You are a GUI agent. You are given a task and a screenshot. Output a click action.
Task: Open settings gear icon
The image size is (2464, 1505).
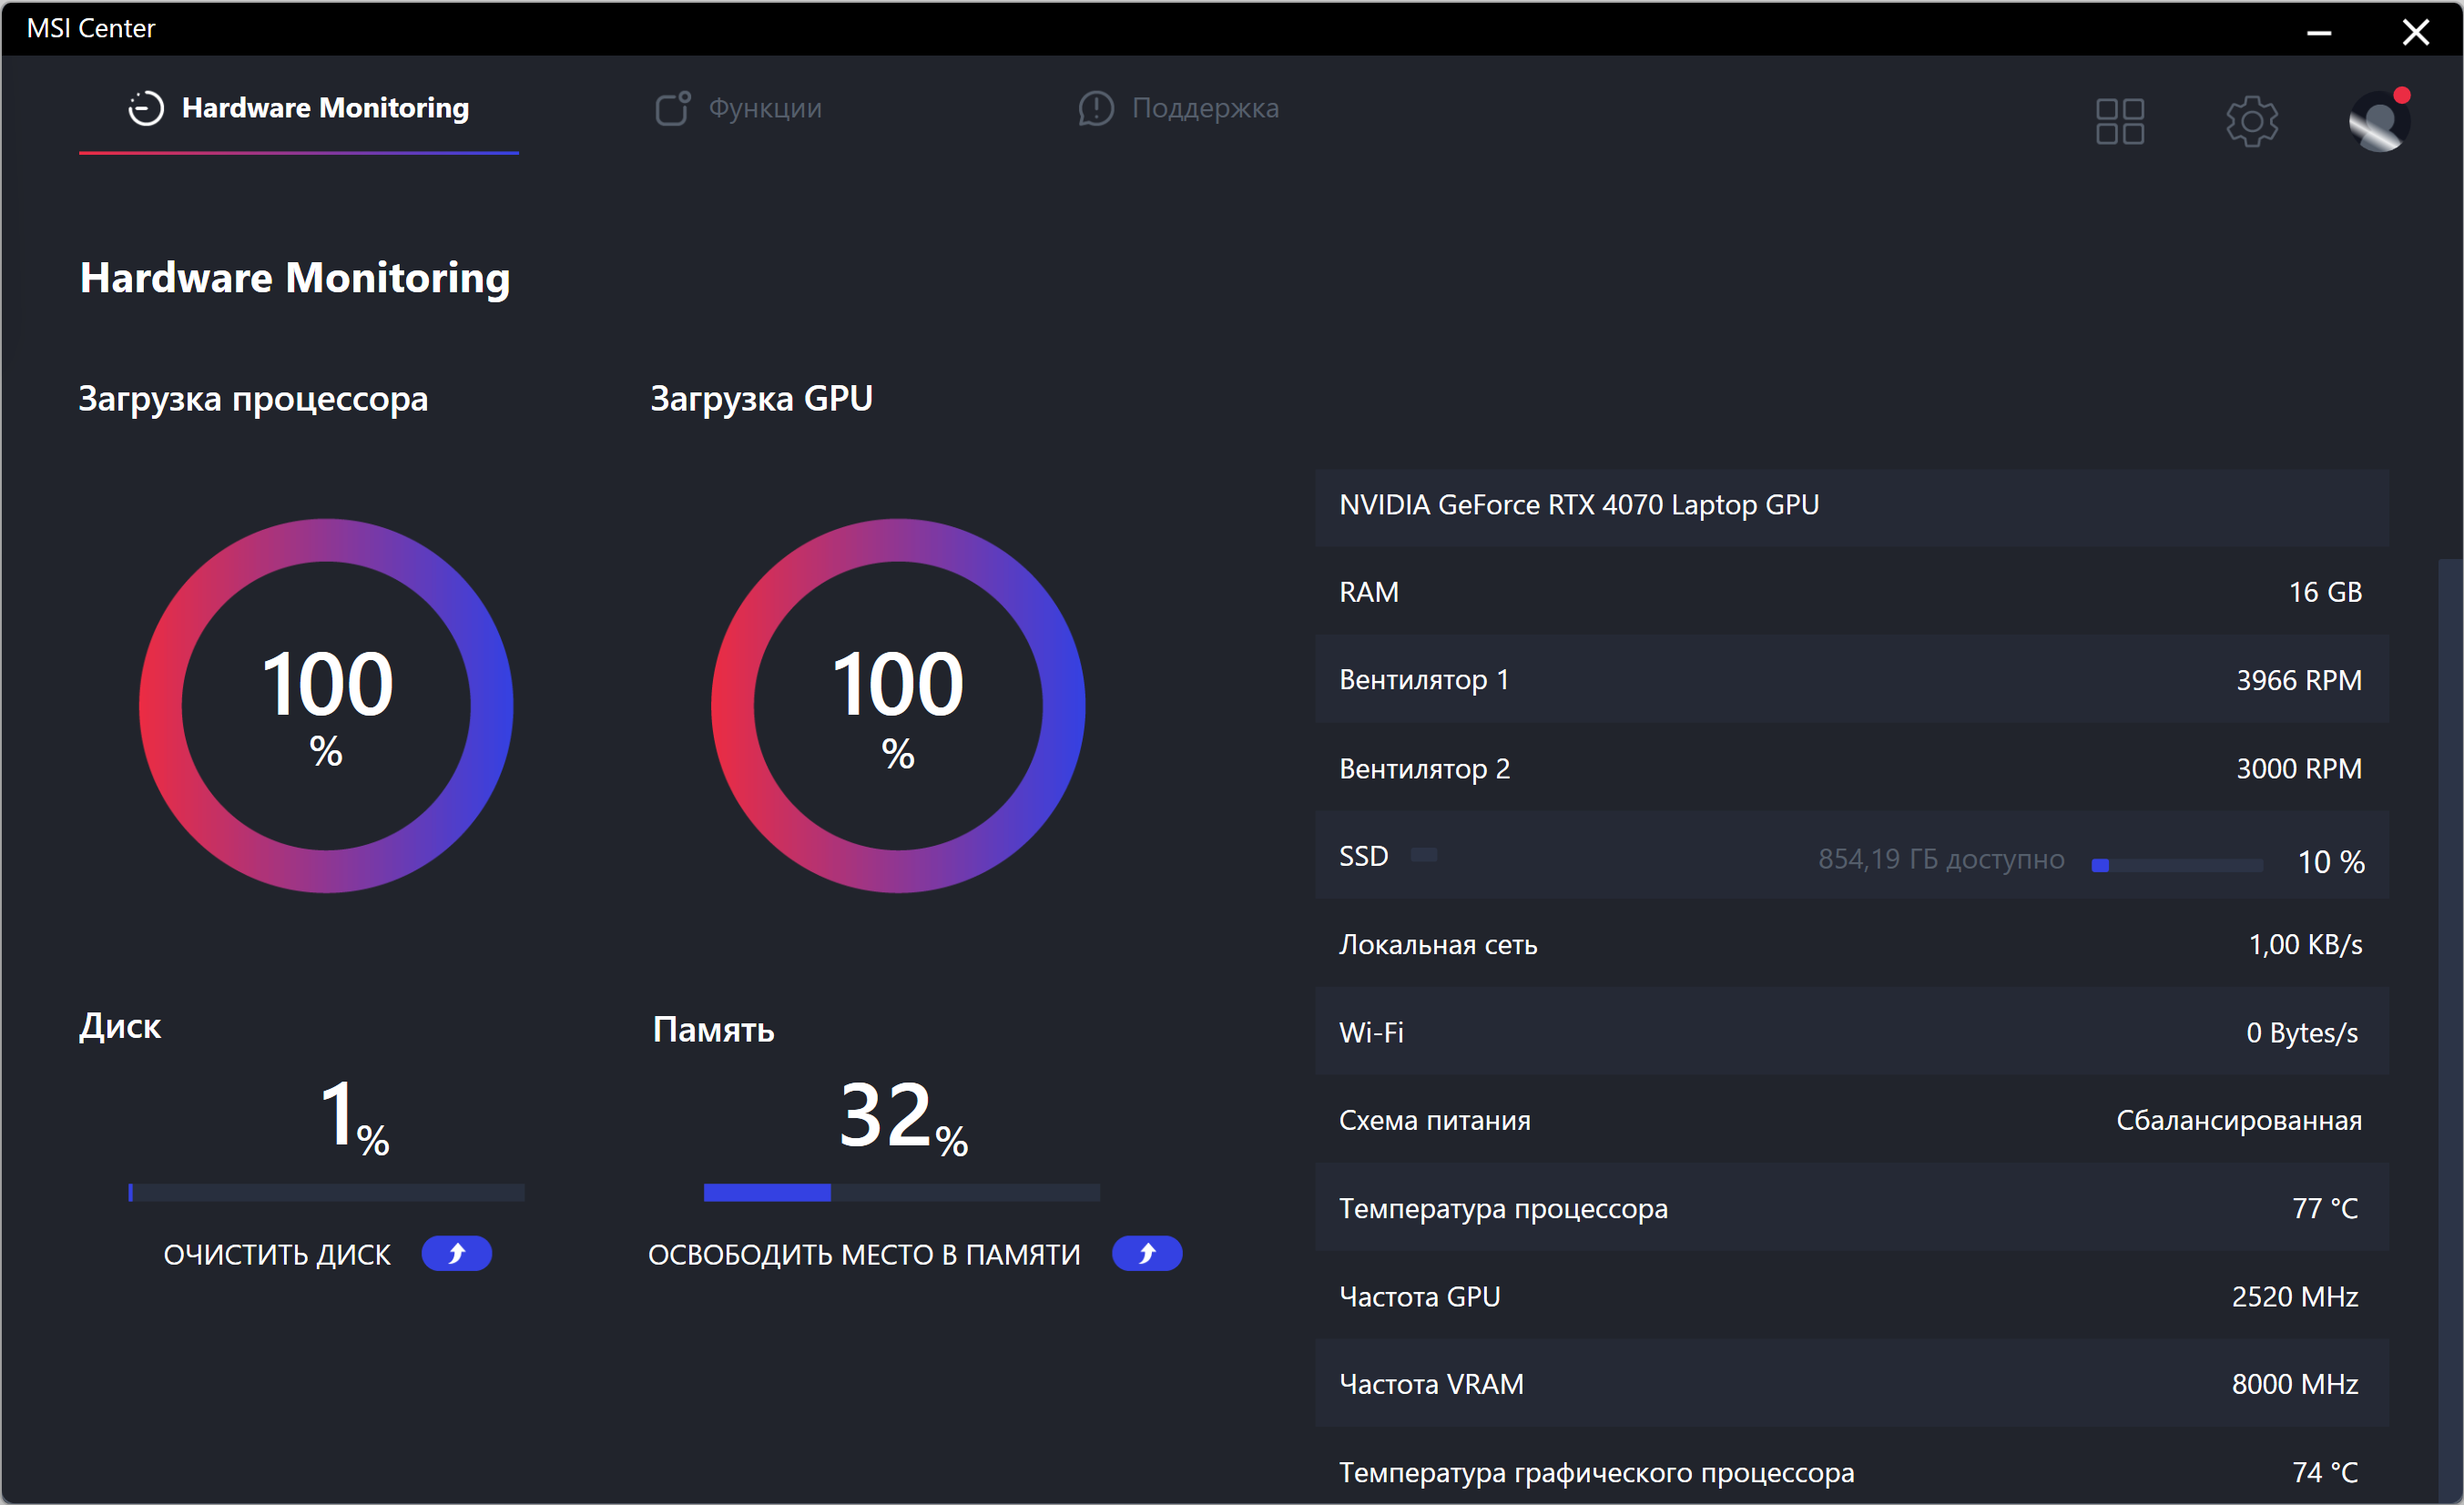tap(2251, 121)
